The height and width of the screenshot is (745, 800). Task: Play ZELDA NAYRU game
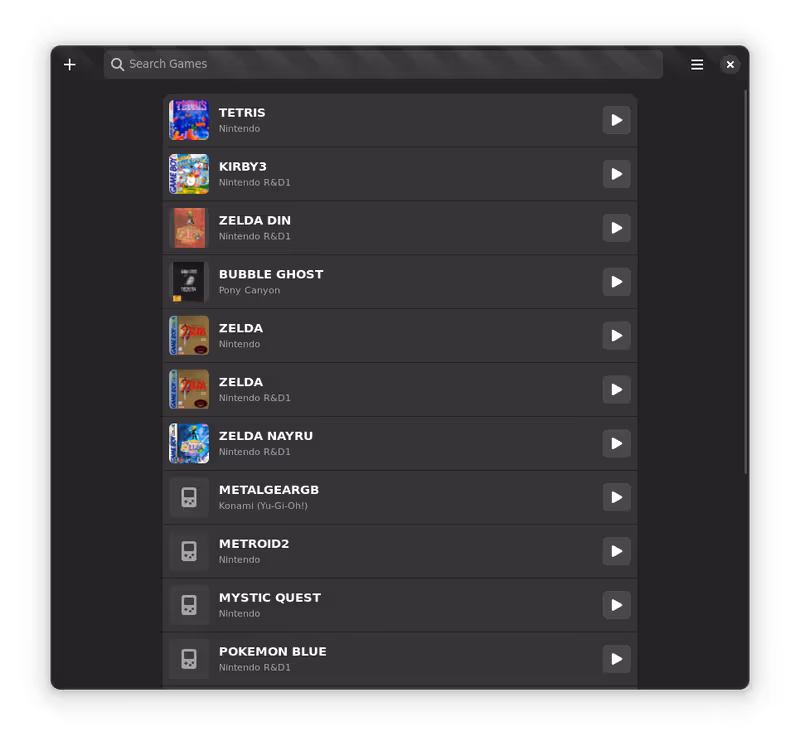coord(616,444)
